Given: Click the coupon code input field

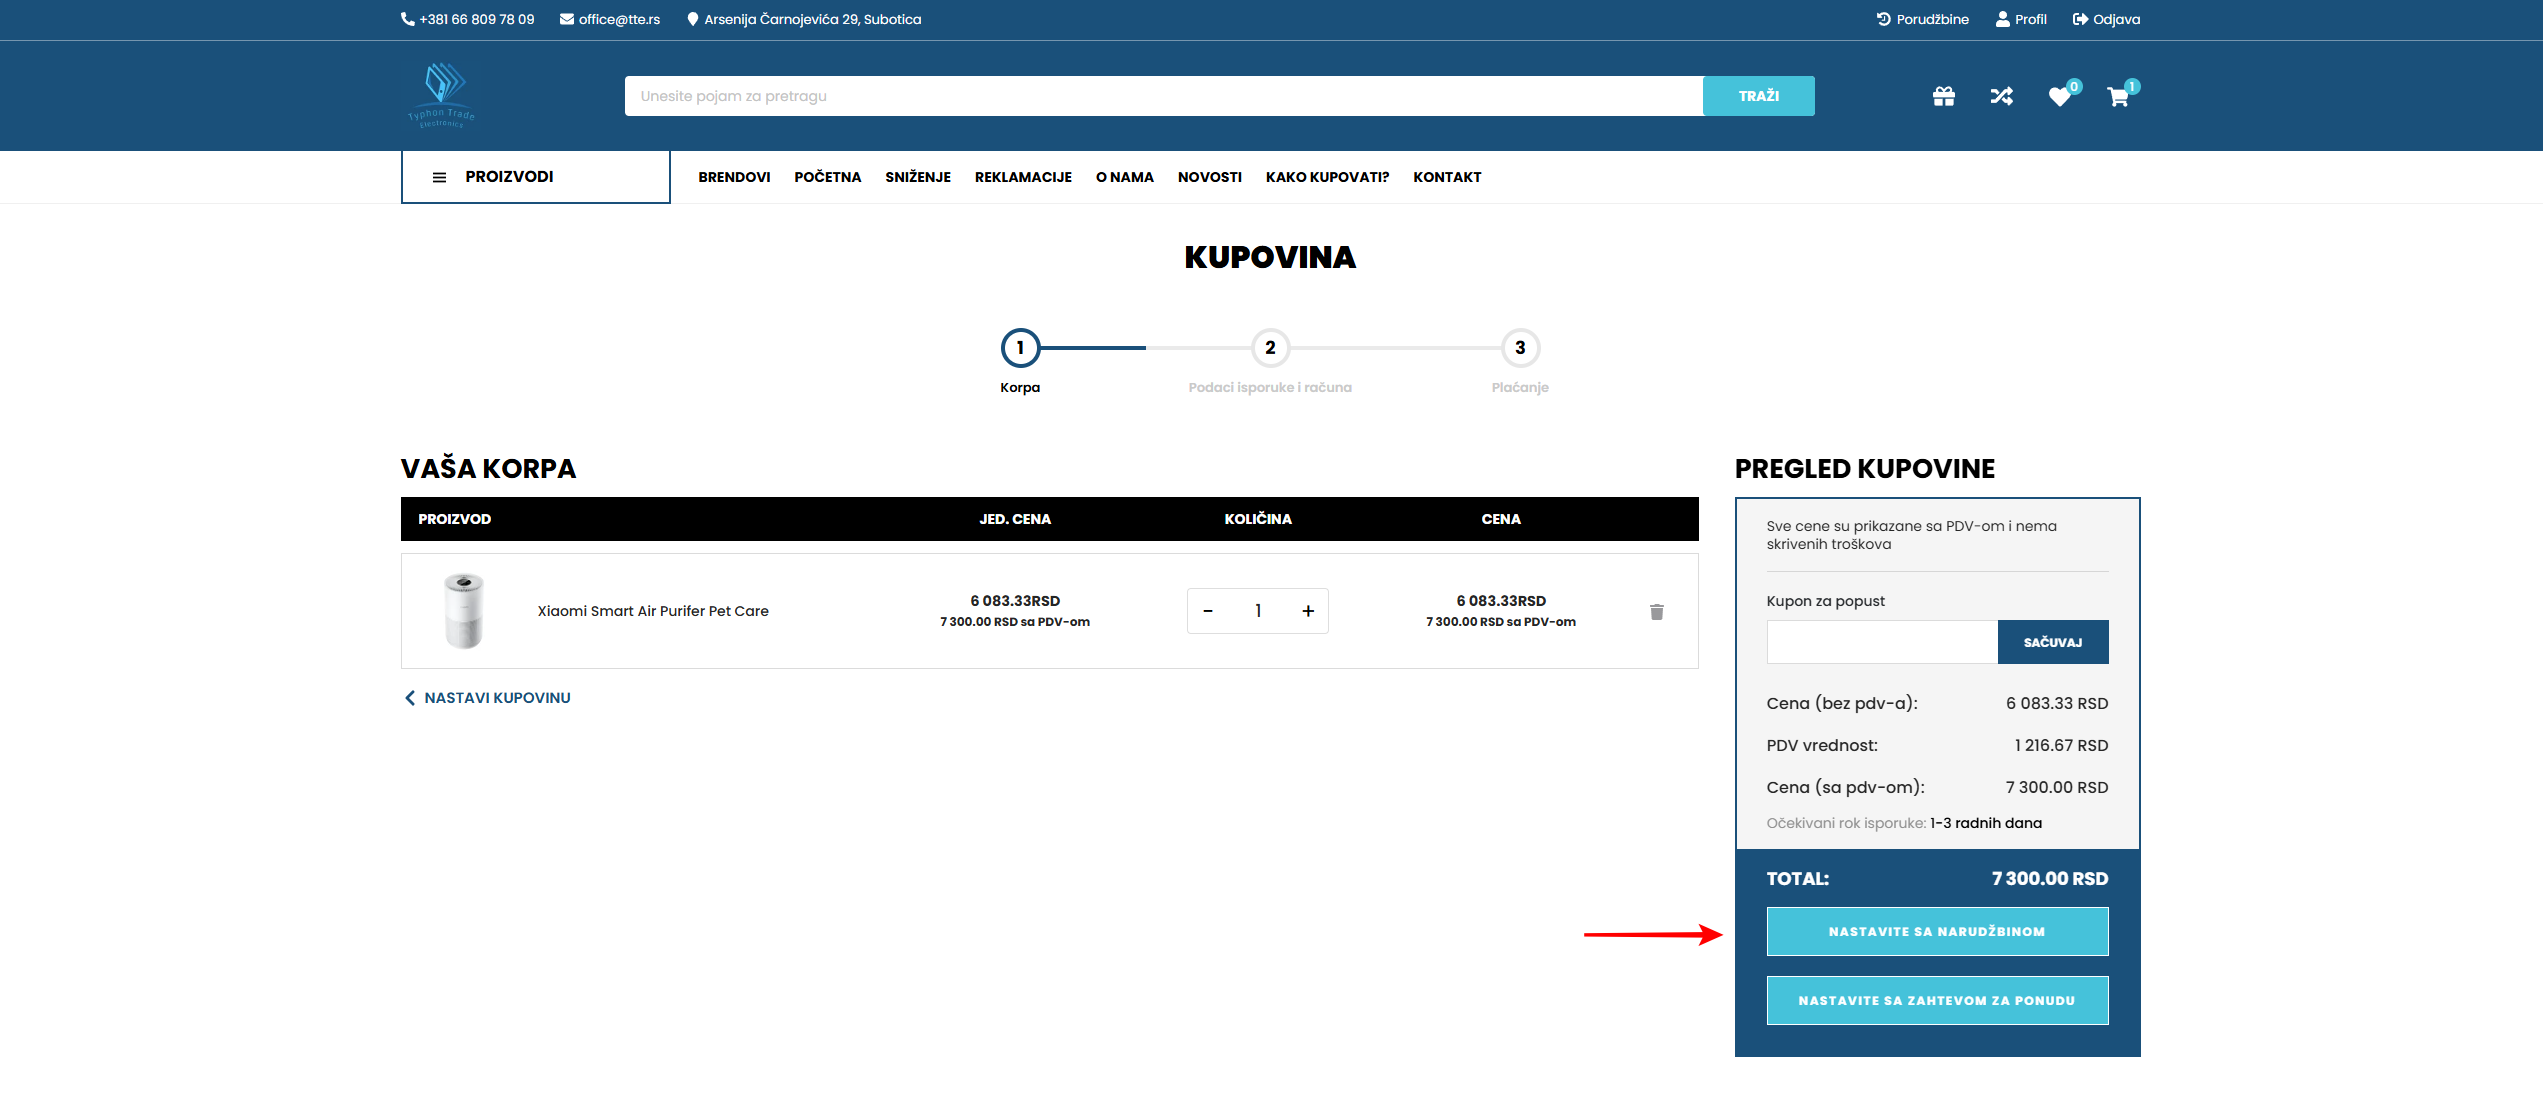Looking at the screenshot, I should coord(1881,642).
